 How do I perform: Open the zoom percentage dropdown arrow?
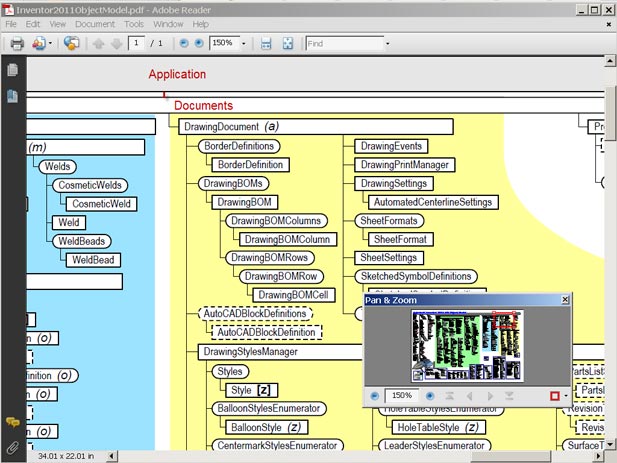243,44
